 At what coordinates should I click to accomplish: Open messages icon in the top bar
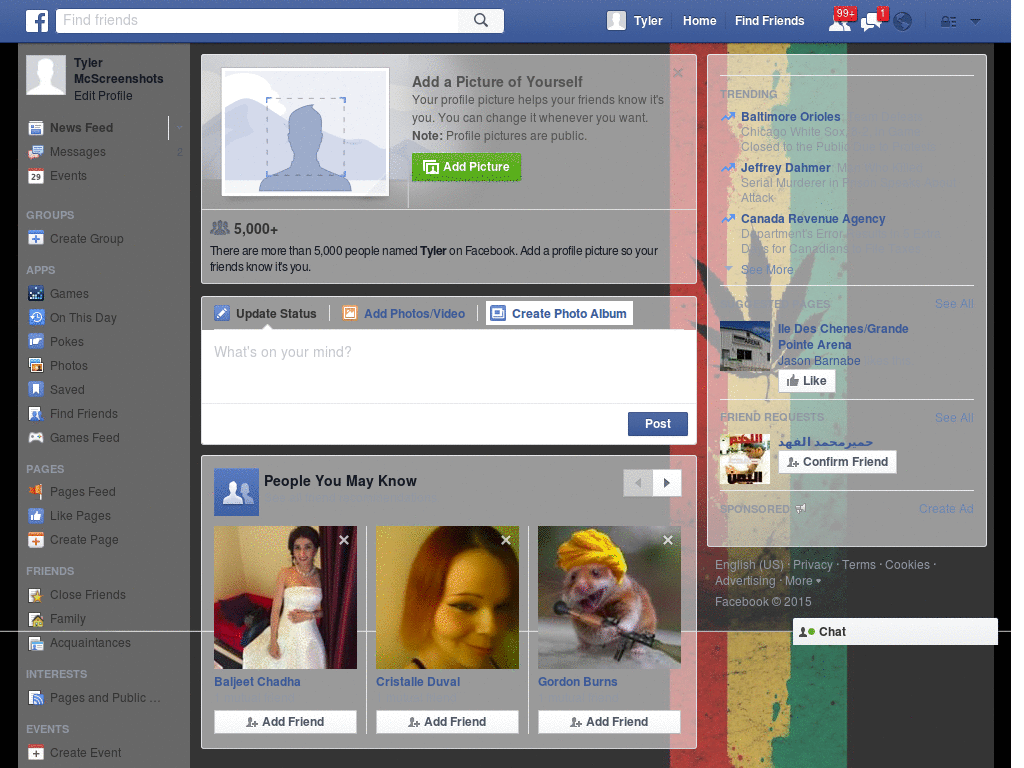872,22
